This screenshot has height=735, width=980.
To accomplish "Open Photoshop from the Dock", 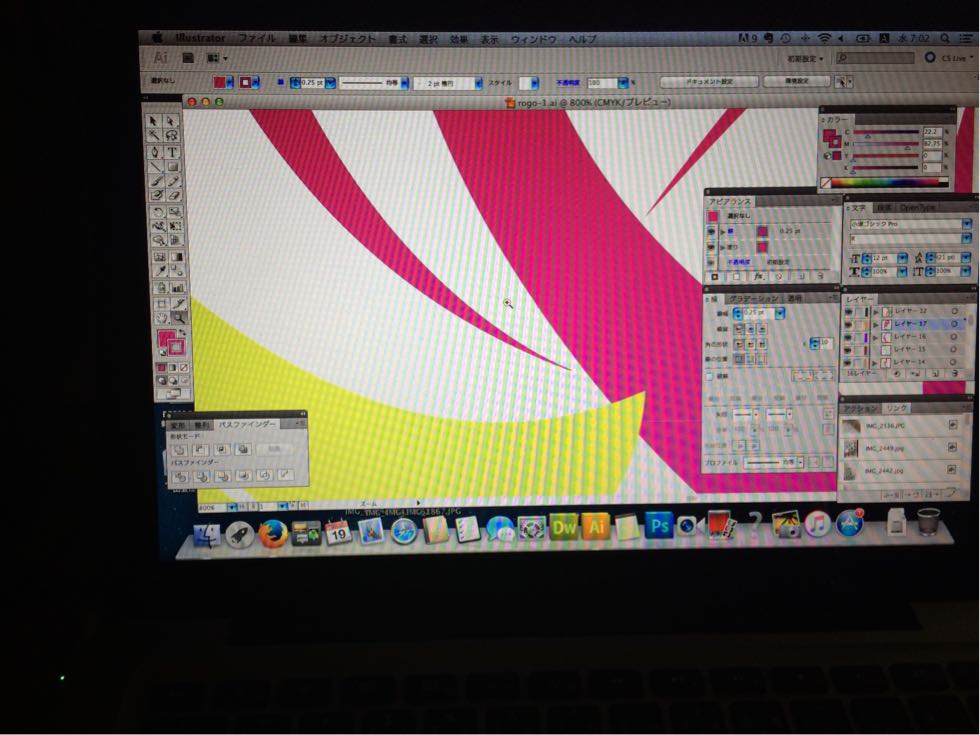I will point(659,525).
